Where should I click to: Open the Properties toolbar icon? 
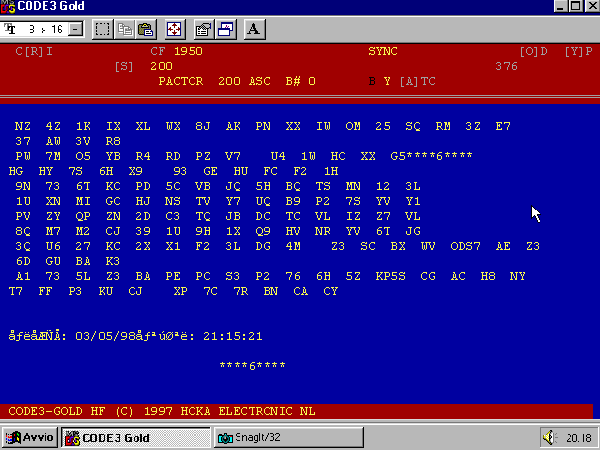pyautogui.click(x=203, y=29)
